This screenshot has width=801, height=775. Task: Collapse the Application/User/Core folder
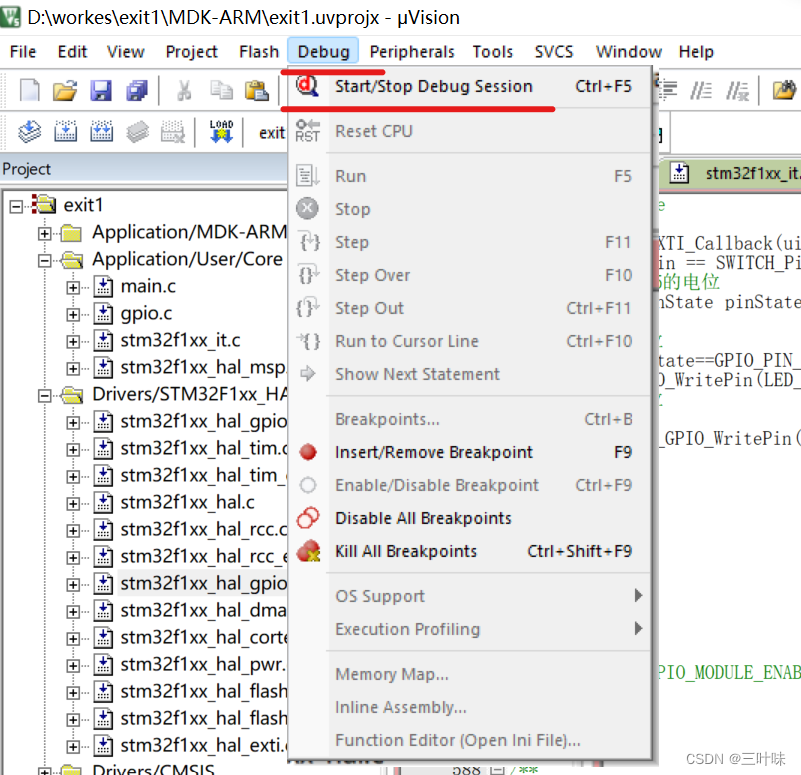coord(44,261)
